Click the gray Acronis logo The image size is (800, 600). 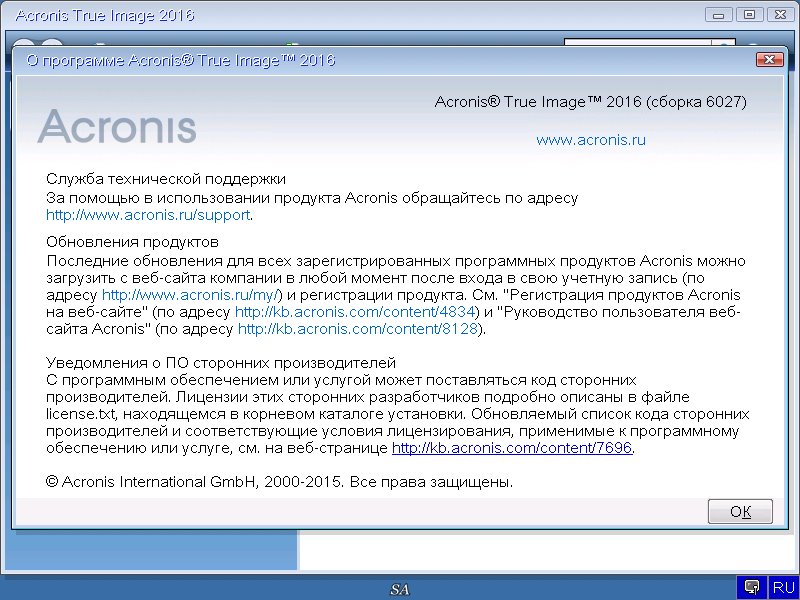[117, 128]
